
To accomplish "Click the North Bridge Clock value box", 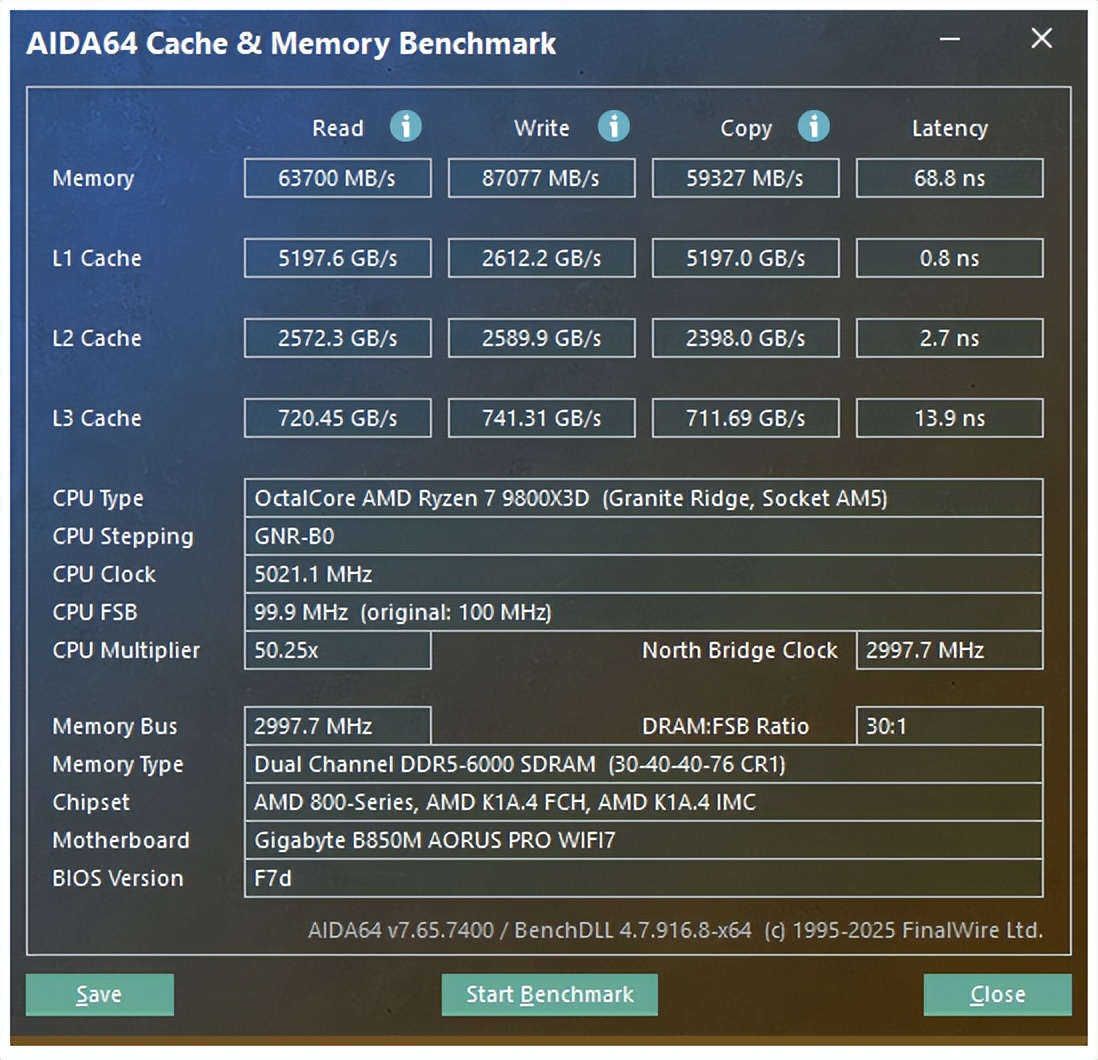I will pyautogui.click(x=950, y=650).
